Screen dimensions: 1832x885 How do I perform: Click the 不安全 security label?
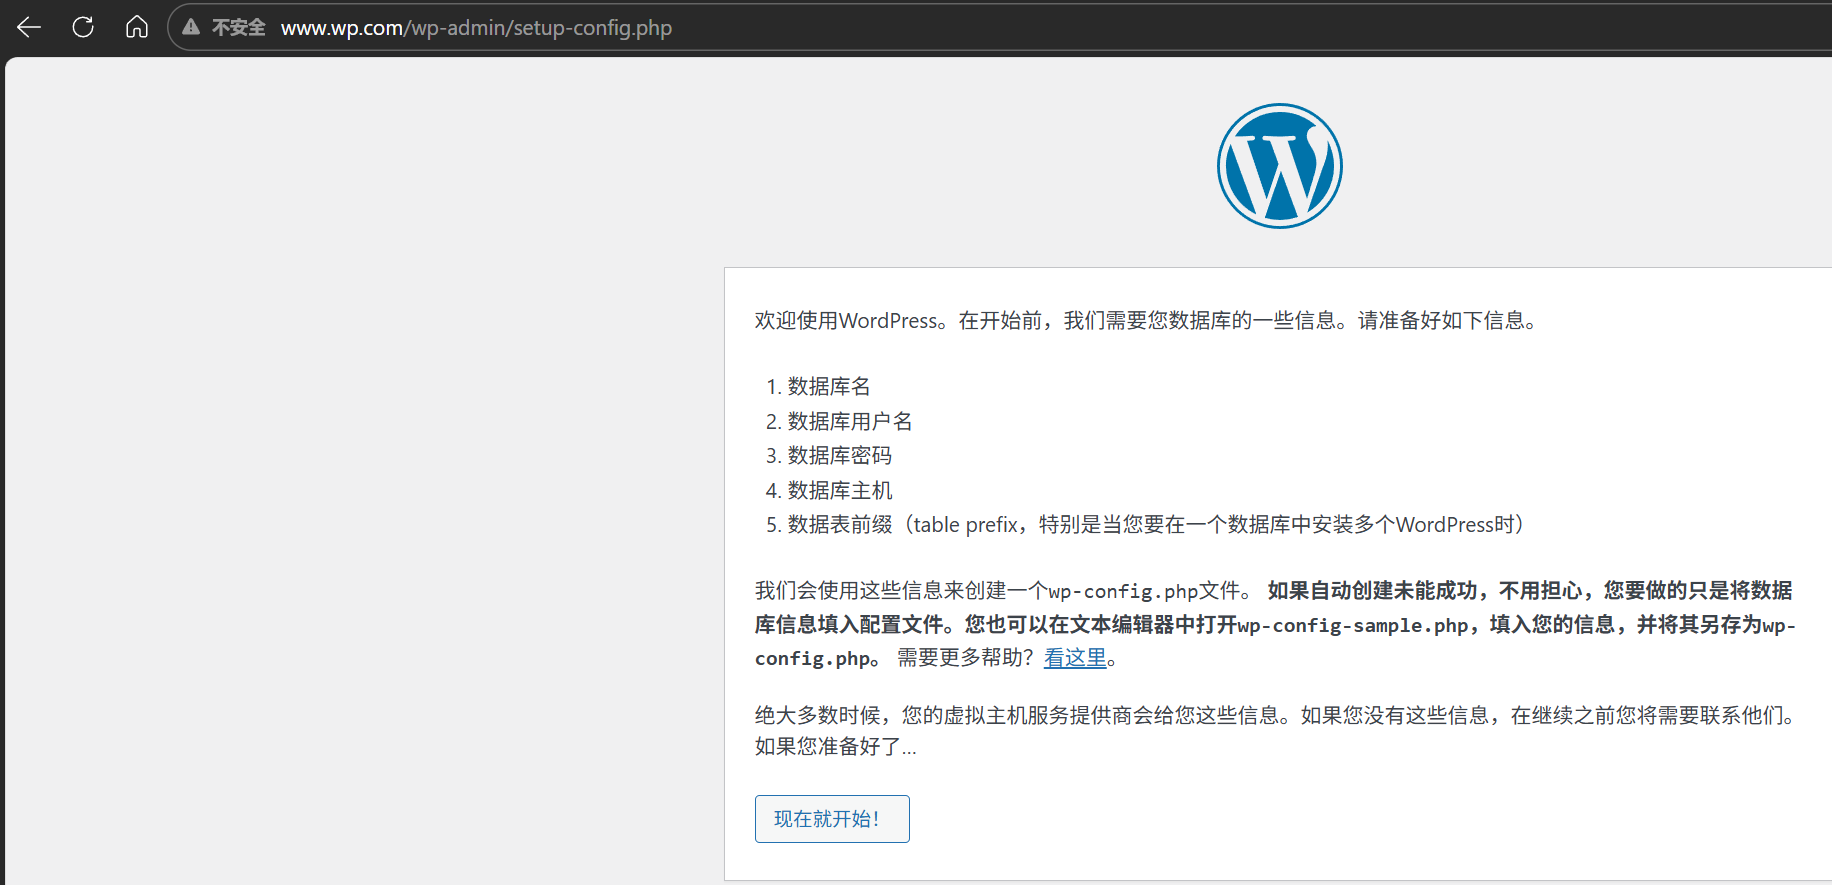(238, 27)
